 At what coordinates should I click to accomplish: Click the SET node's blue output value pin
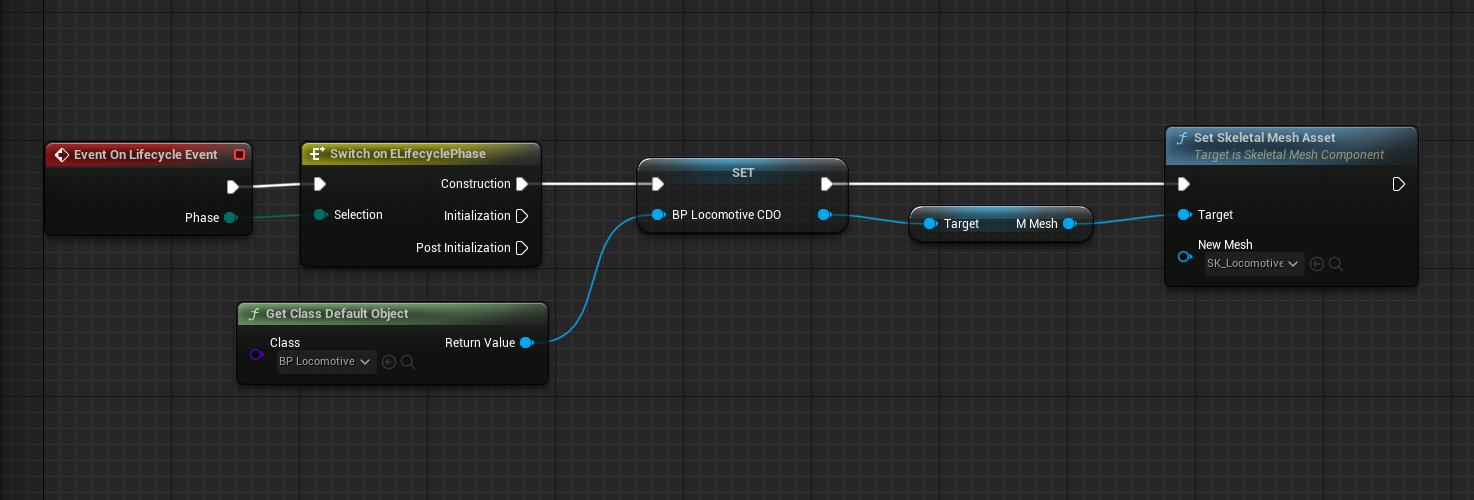pyautogui.click(x=824, y=215)
